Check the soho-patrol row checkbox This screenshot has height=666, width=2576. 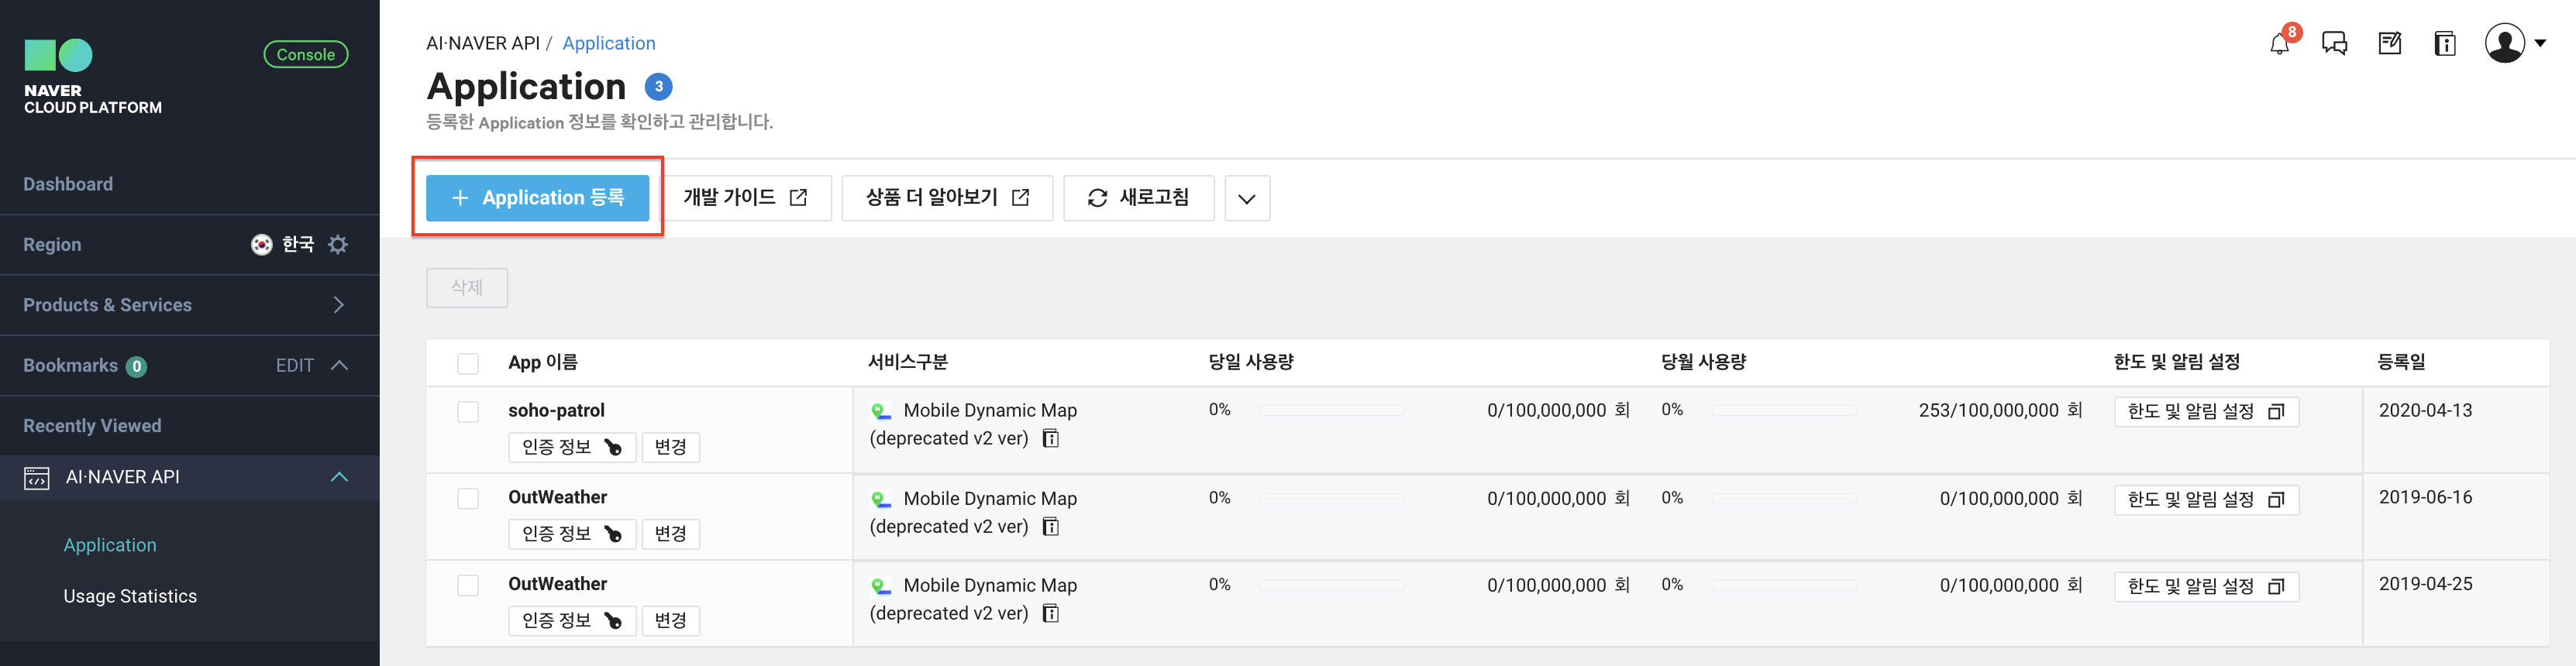click(468, 411)
